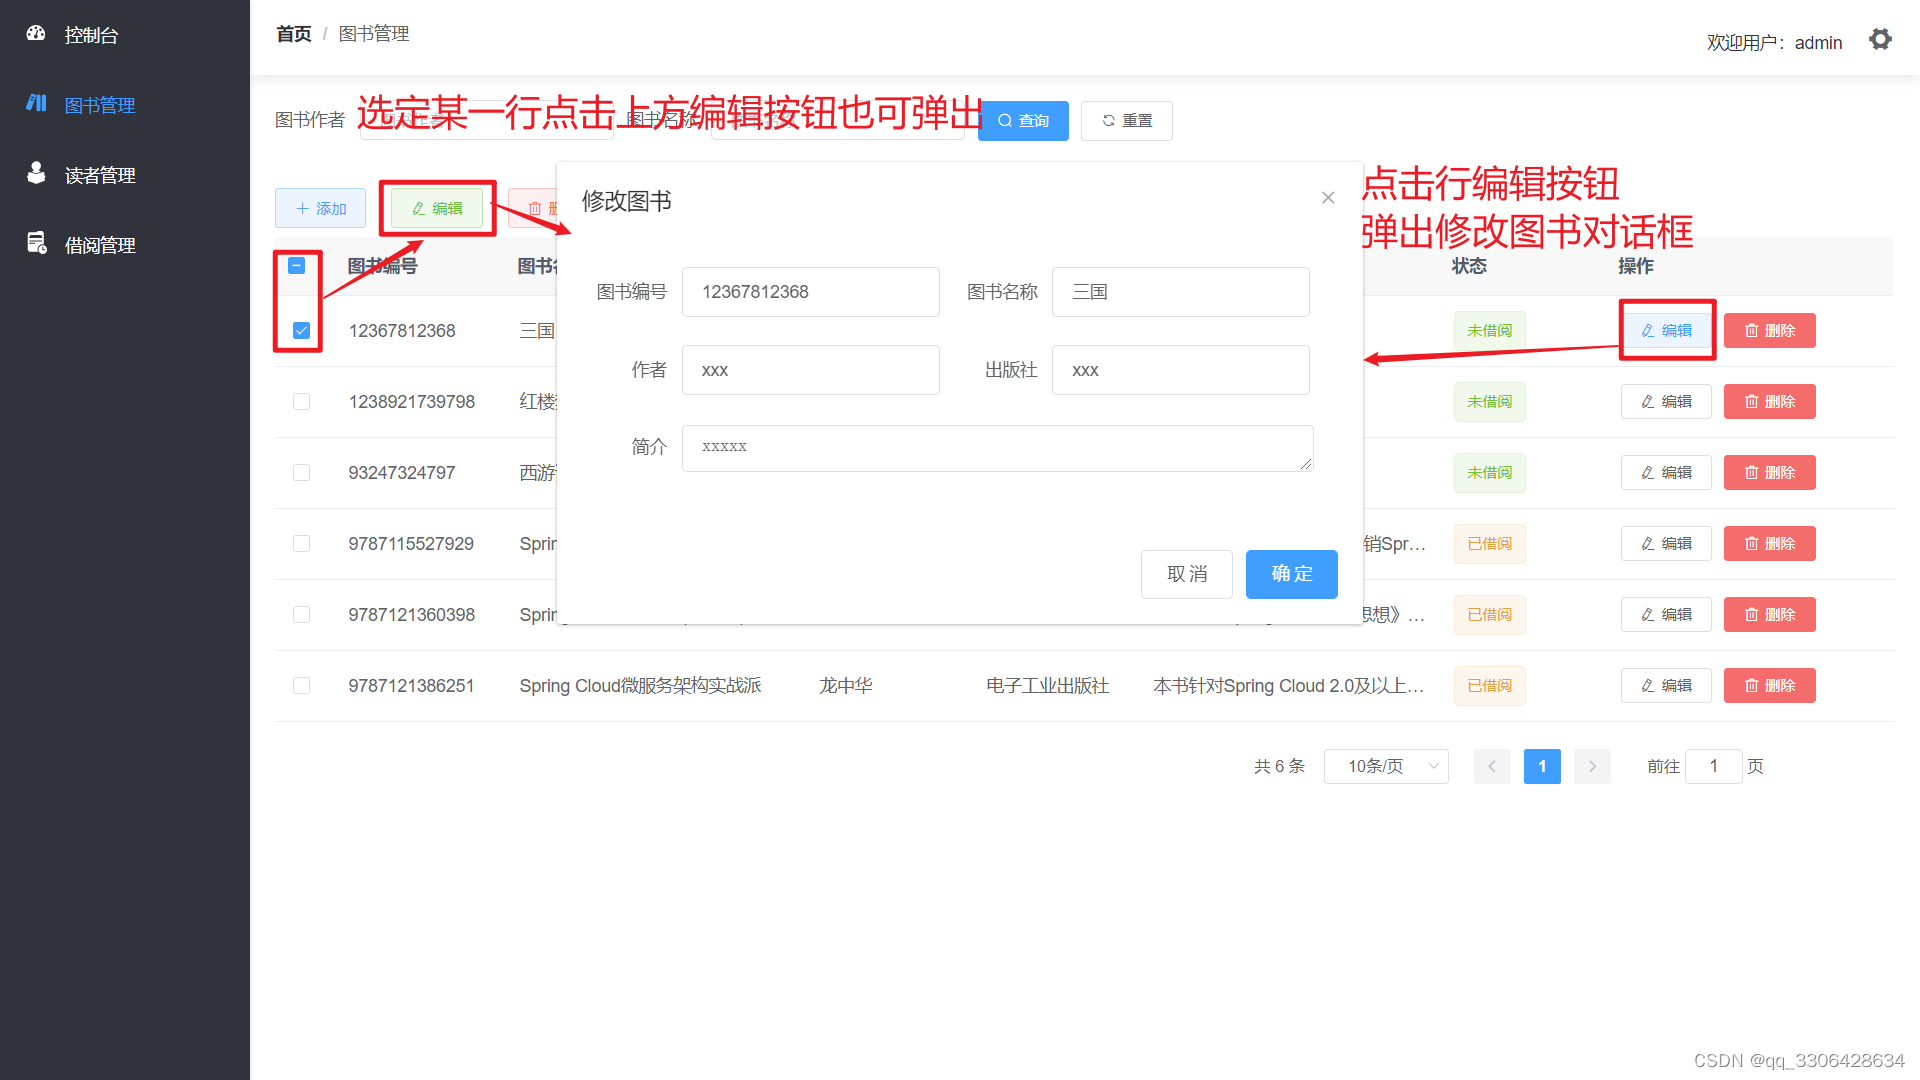The height and width of the screenshot is (1080, 1920).
Task: Click the 控制台 dashboard icon in sidebar
Action: (x=36, y=34)
